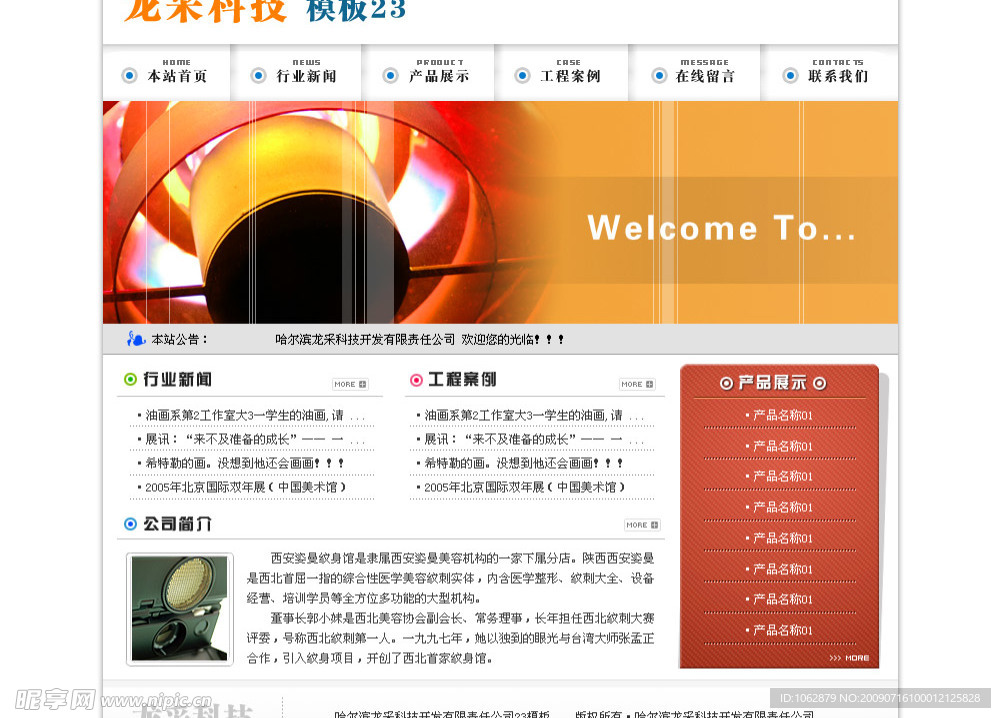Open news link 希特勒的画
1001x718 pixels.
tap(244, 463)
